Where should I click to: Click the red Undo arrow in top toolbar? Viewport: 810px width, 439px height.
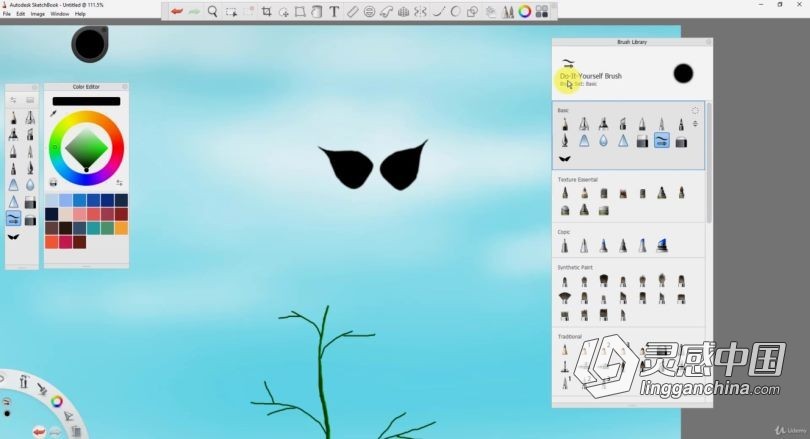coord(177,11)
